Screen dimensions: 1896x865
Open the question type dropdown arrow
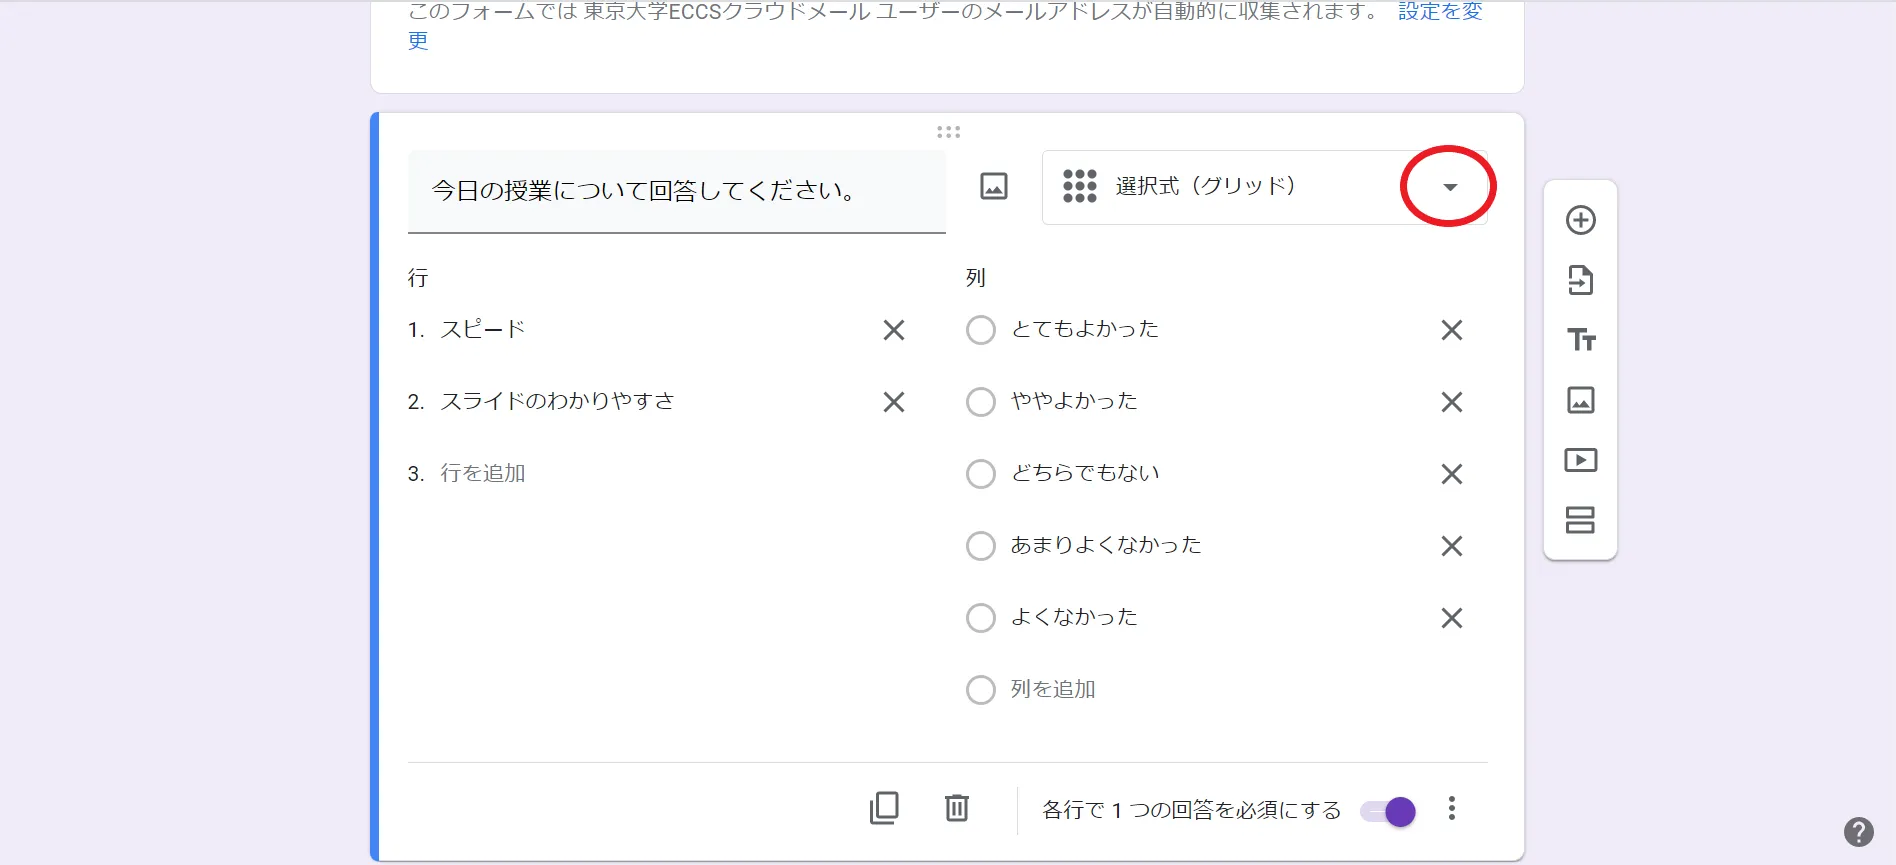(x=1449, y=187)
